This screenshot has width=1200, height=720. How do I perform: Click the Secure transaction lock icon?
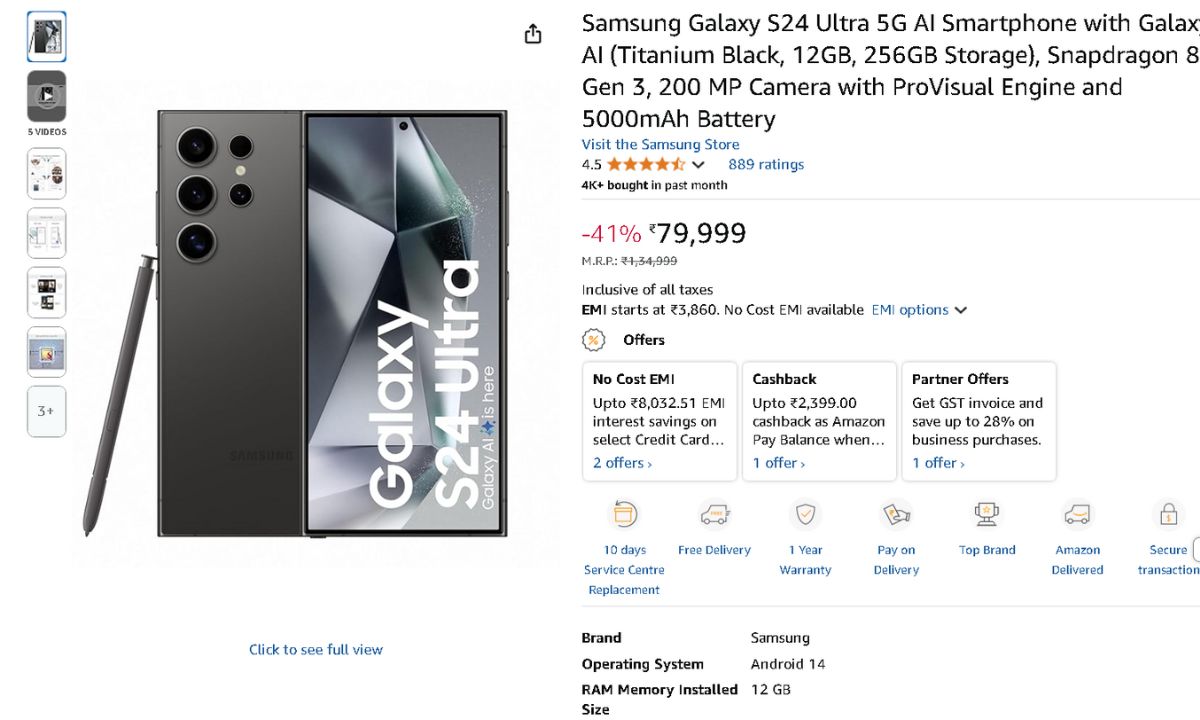tap(1168, 515)
